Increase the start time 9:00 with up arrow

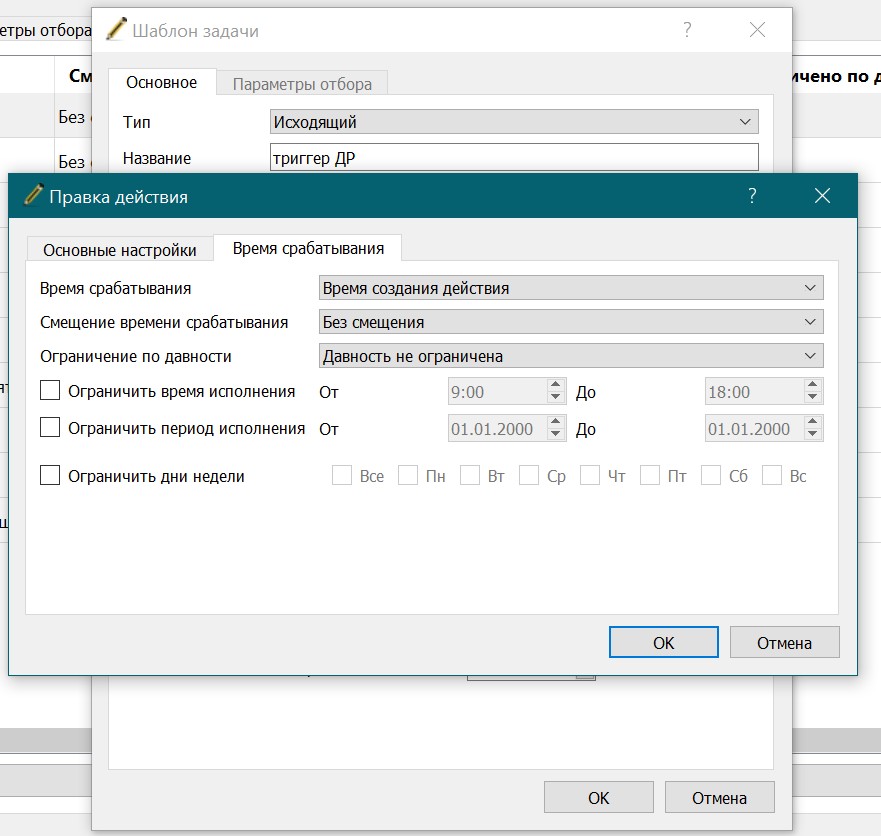[555, 385]
